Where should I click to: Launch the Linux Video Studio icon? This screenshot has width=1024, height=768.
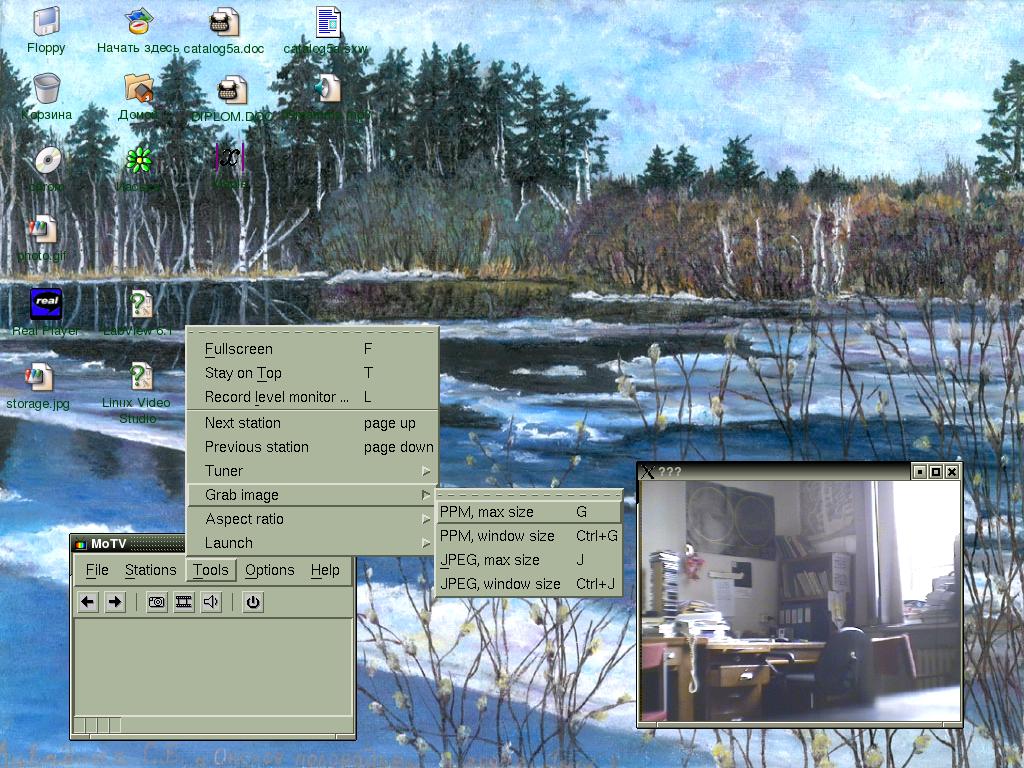(140, 377)
